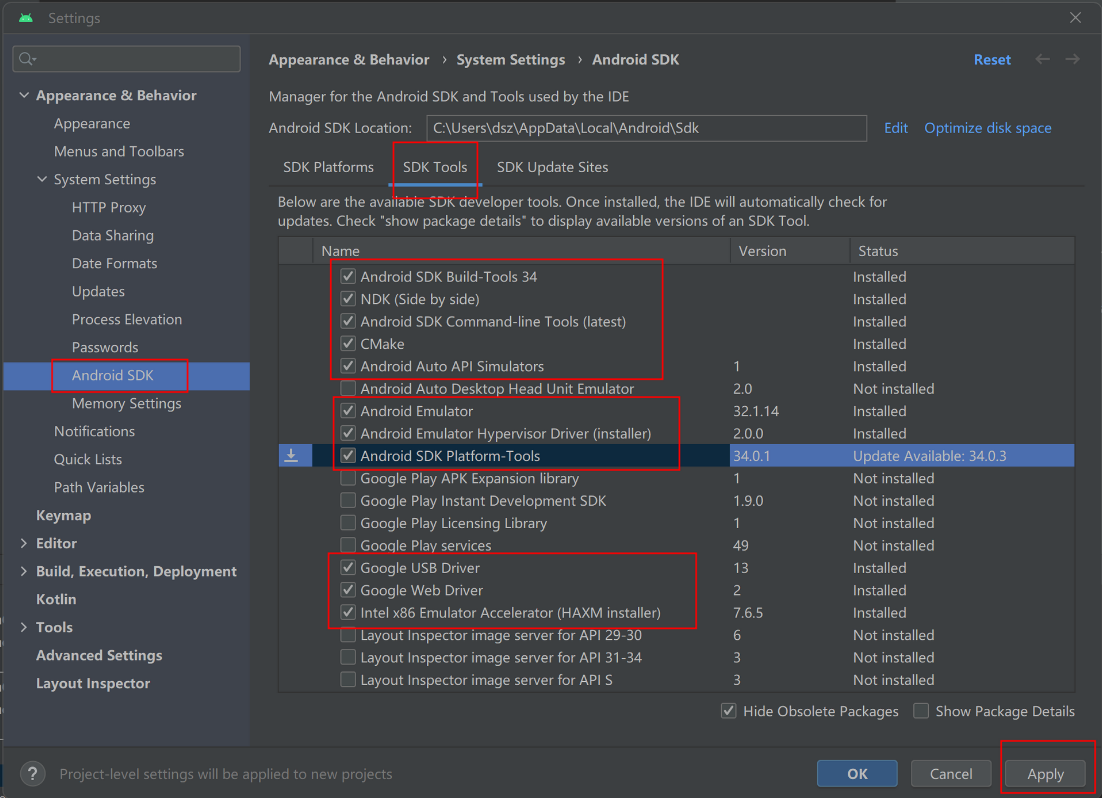The height and width of the screenshot is (799, 1102).
Task: Sort table by the Name column header
Action: click(x=521, y=251)
